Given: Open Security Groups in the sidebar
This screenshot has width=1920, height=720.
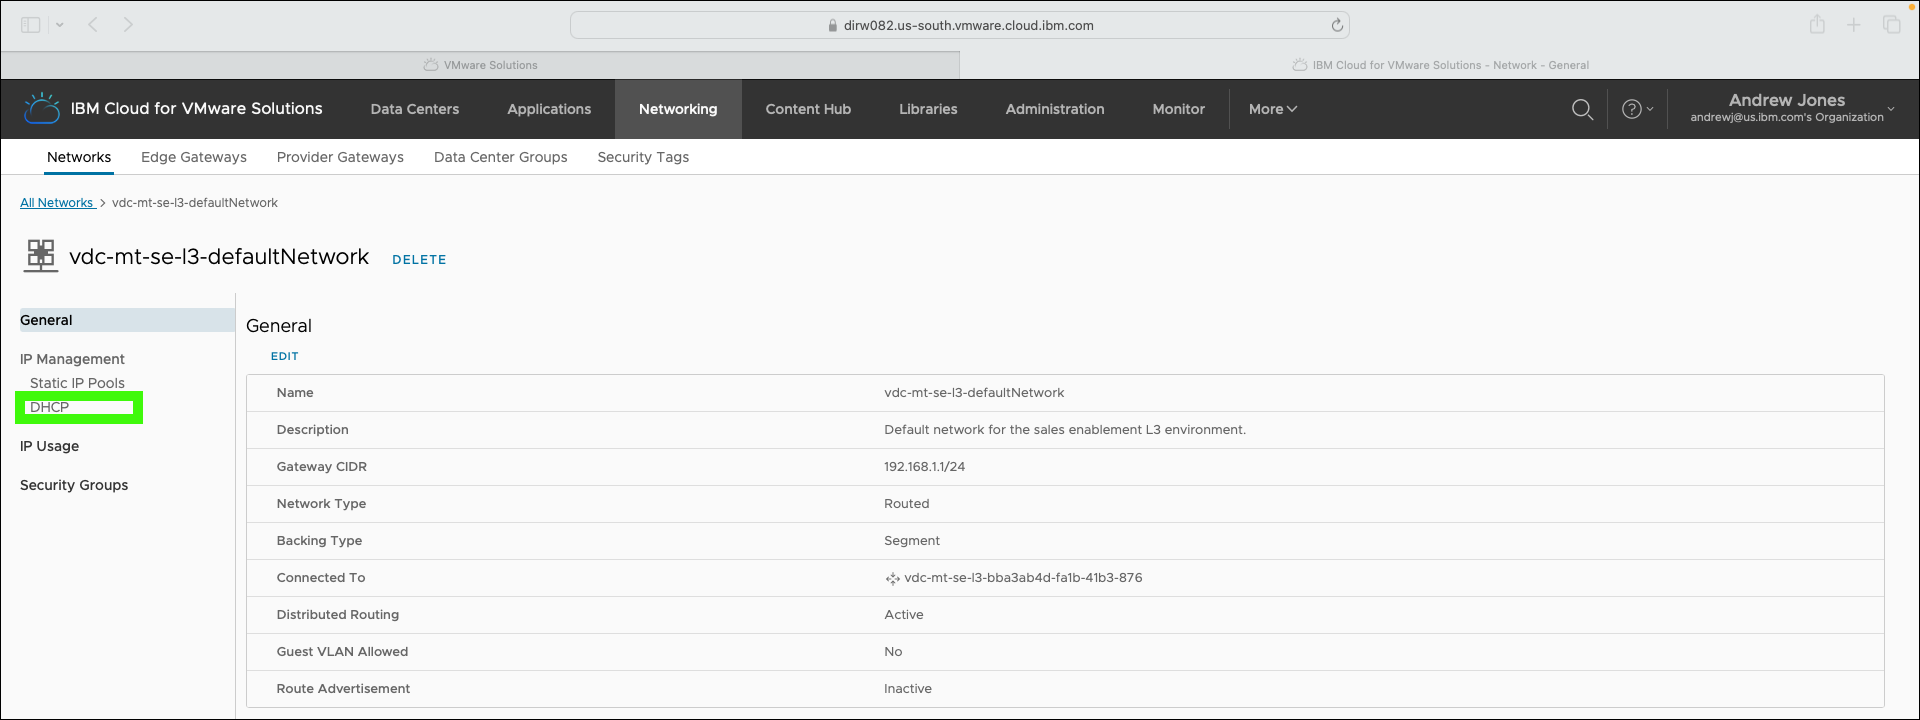Looking at the screenshot, I should point(74,485).
